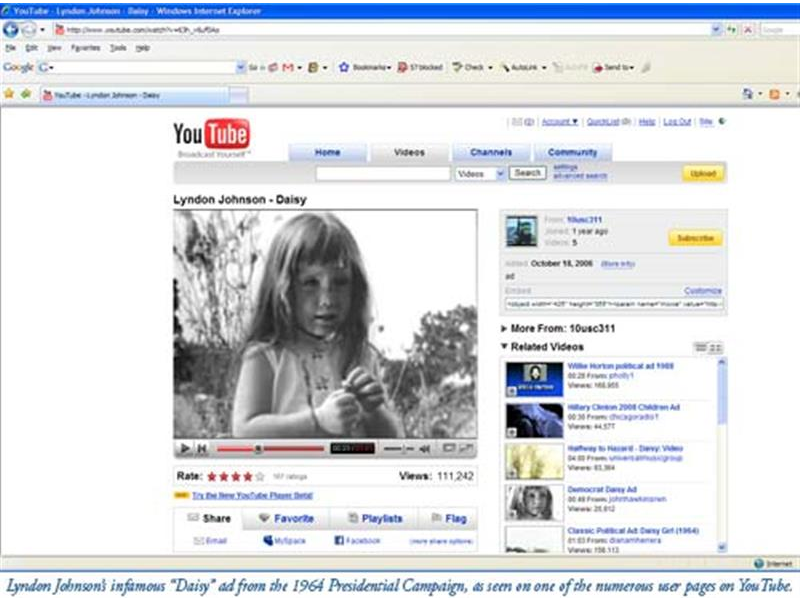Collapse the Related Videos section
Viewport: 800px width, 600px height.
504,346
